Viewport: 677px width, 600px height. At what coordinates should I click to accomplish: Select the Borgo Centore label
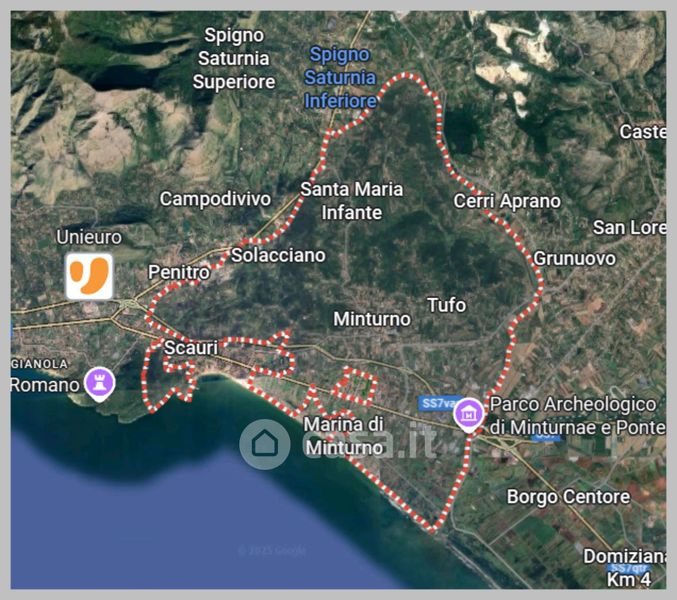click(x=568, y=497)
